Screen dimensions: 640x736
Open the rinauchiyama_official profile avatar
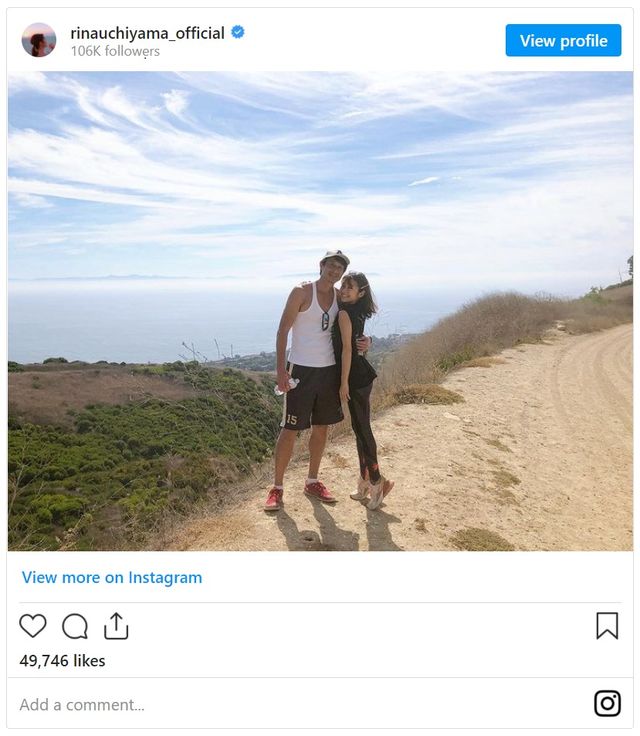click(x=39, y=40)
